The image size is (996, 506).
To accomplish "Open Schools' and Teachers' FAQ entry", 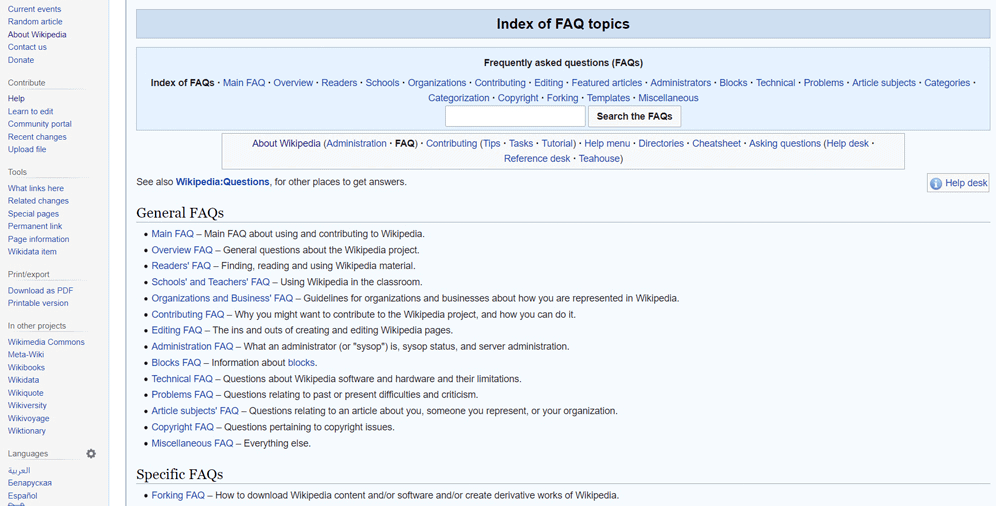I will pos(210,282).
